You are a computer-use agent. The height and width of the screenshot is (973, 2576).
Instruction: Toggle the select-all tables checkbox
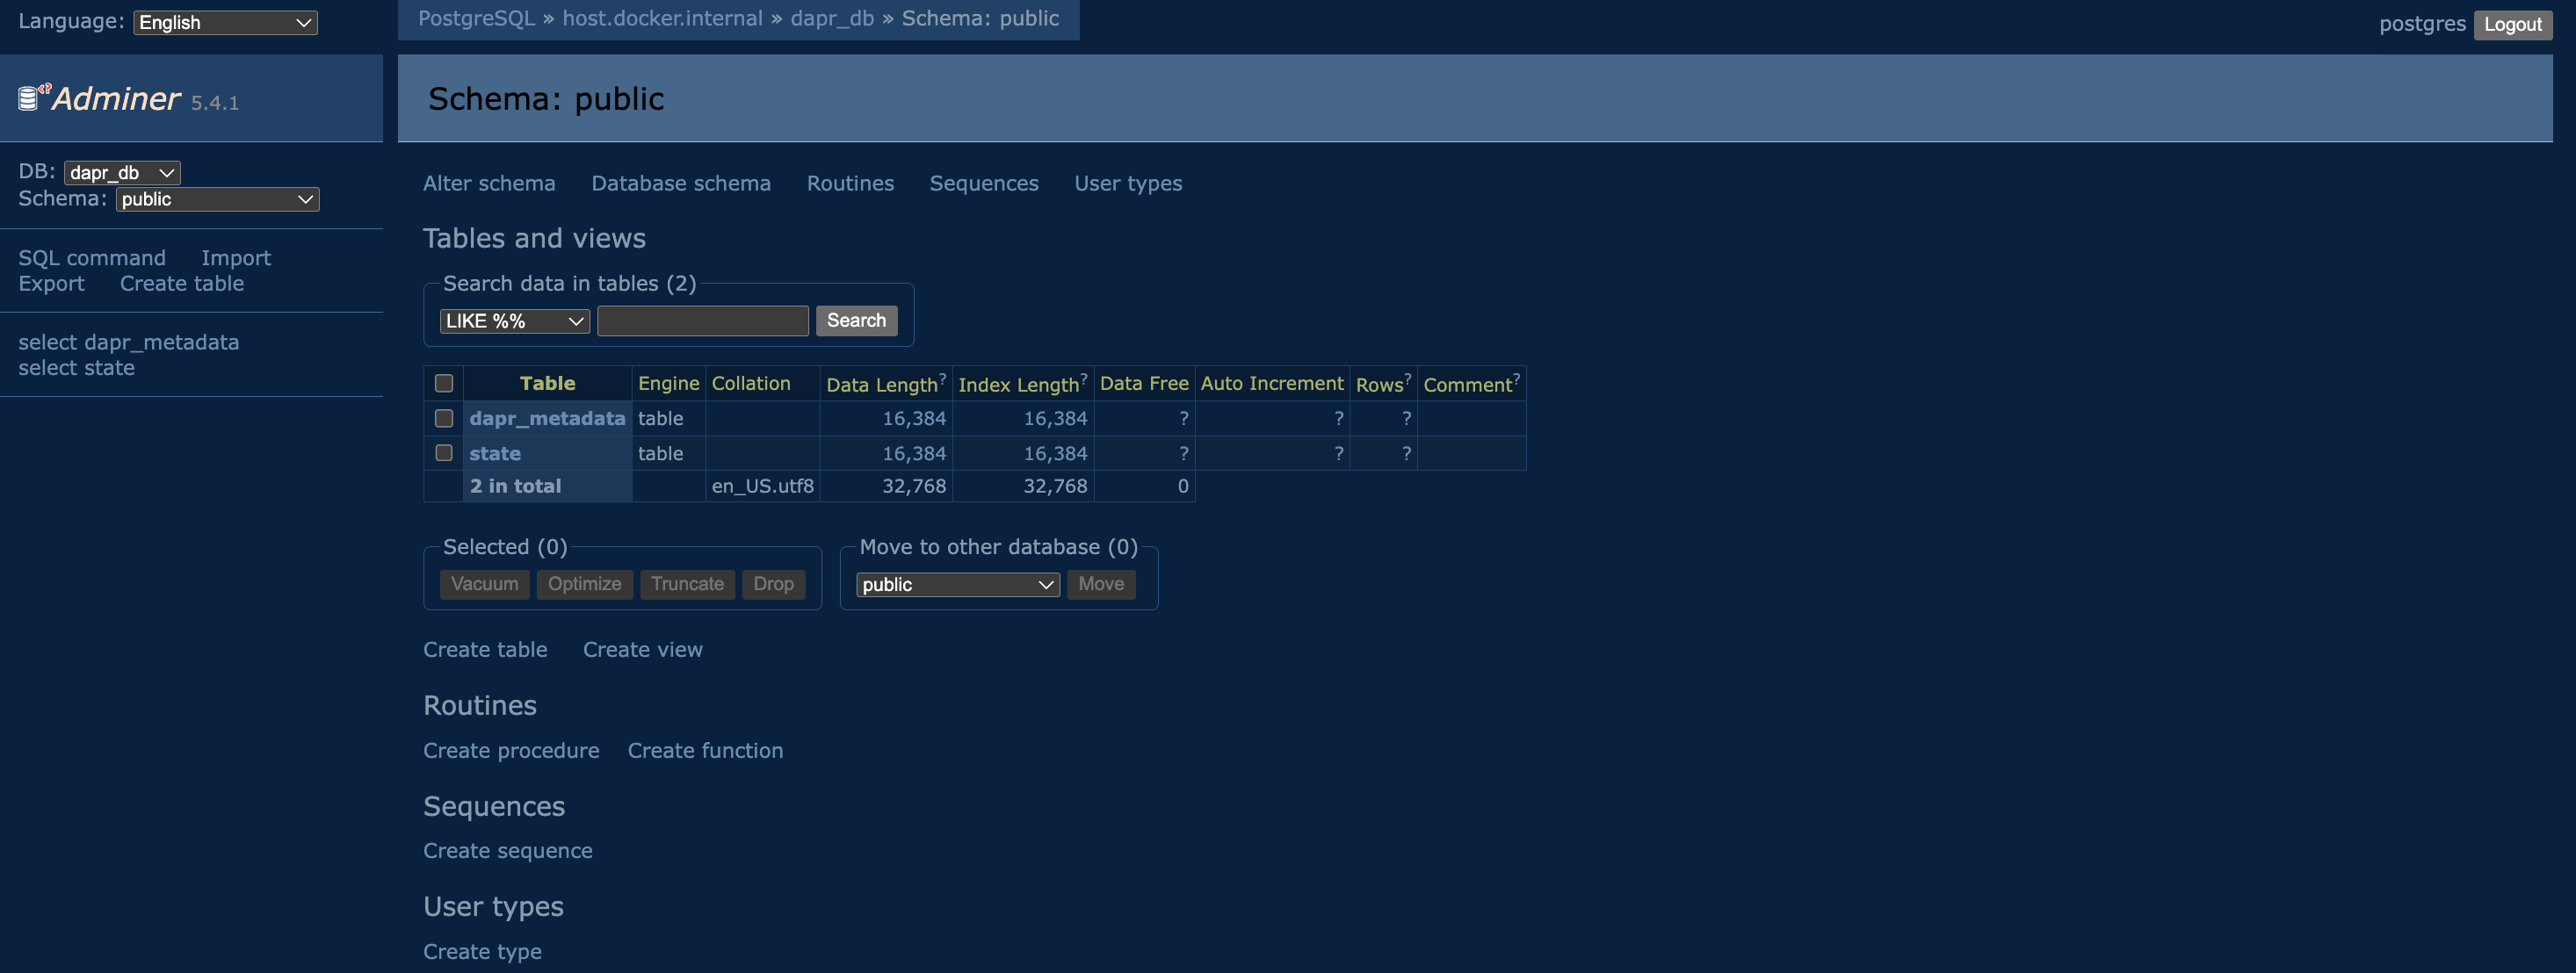pos(444,383)
